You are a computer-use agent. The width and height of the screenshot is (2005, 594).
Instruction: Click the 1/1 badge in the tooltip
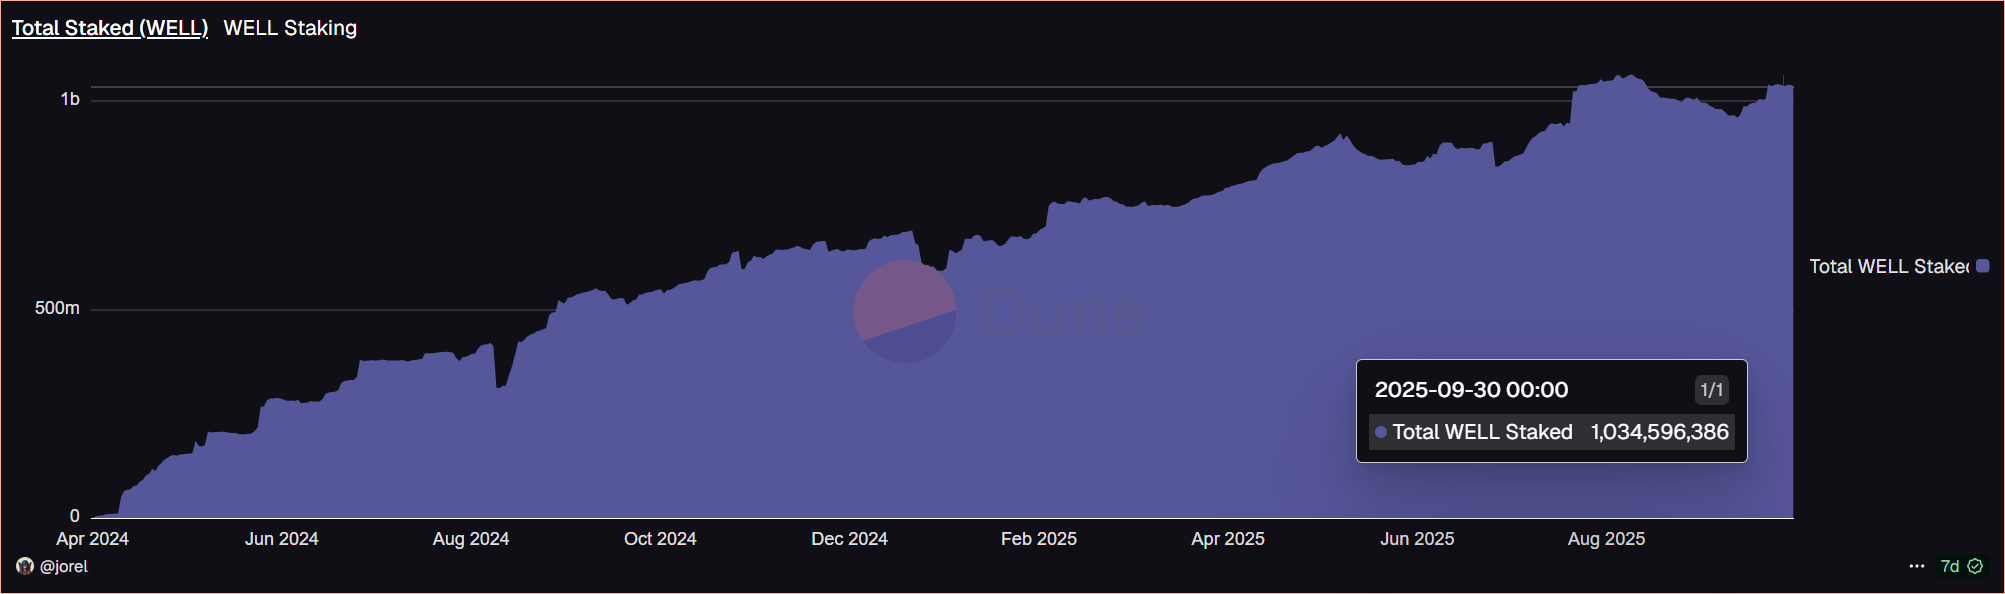click(1712, 390)
